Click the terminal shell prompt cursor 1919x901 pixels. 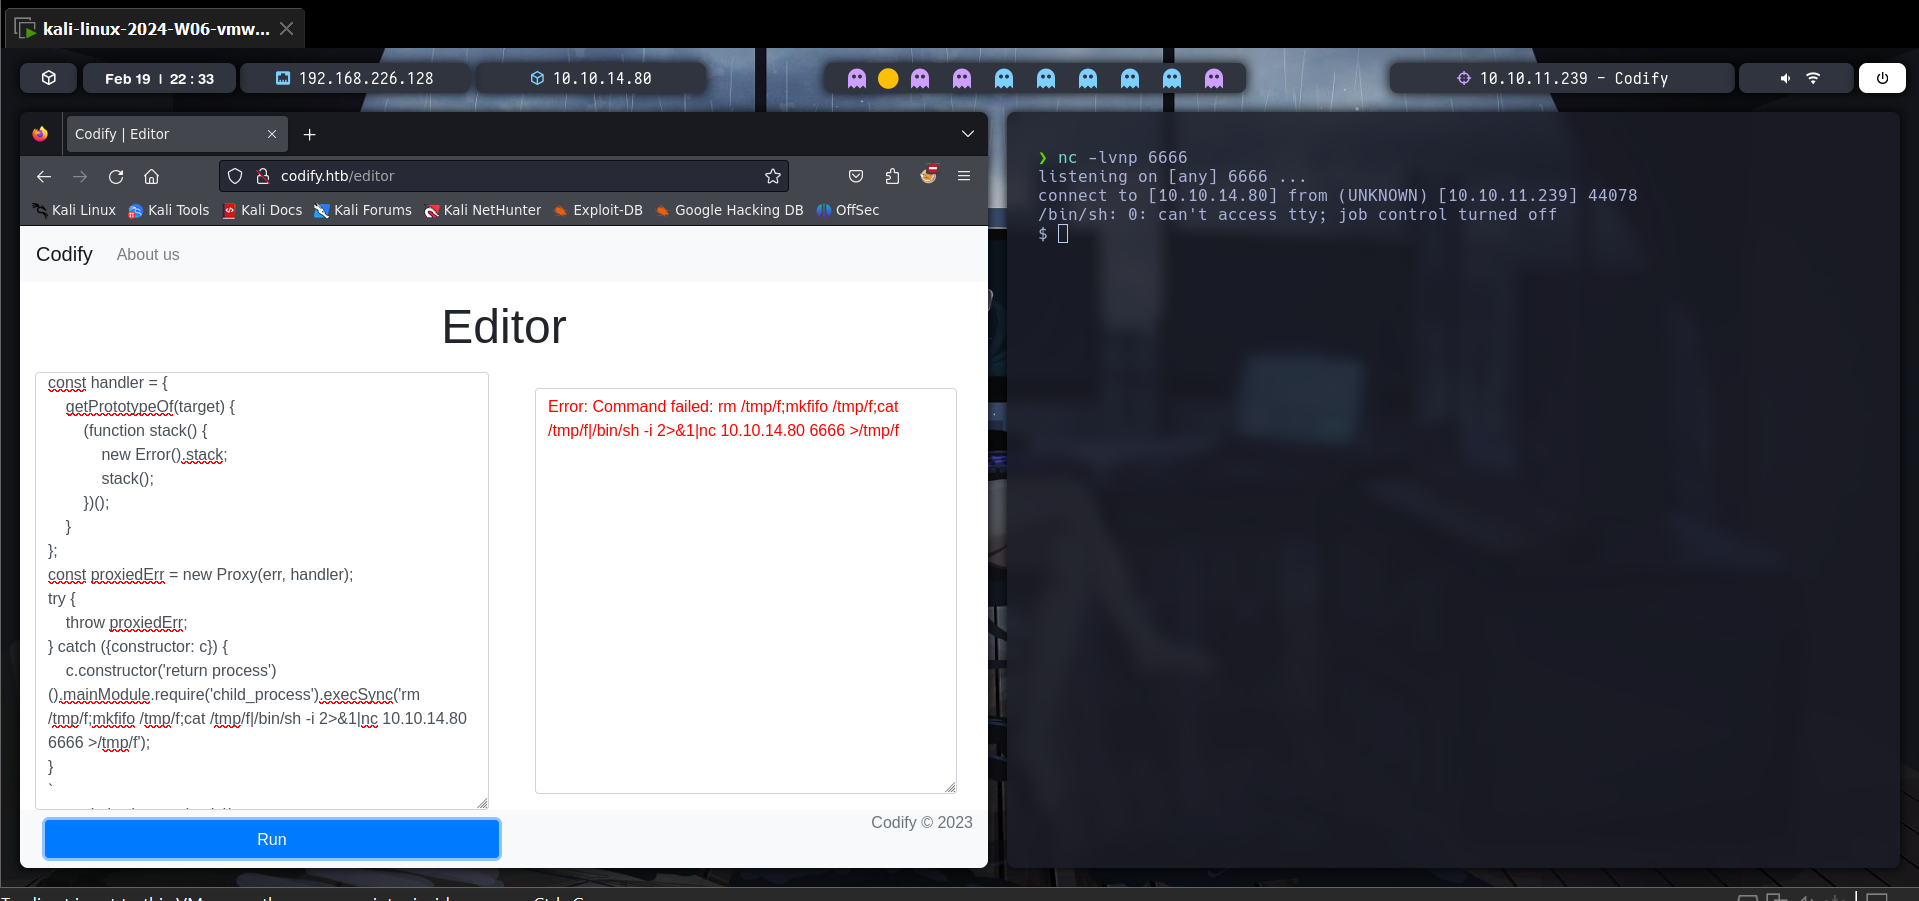[x=1063, y=234]
